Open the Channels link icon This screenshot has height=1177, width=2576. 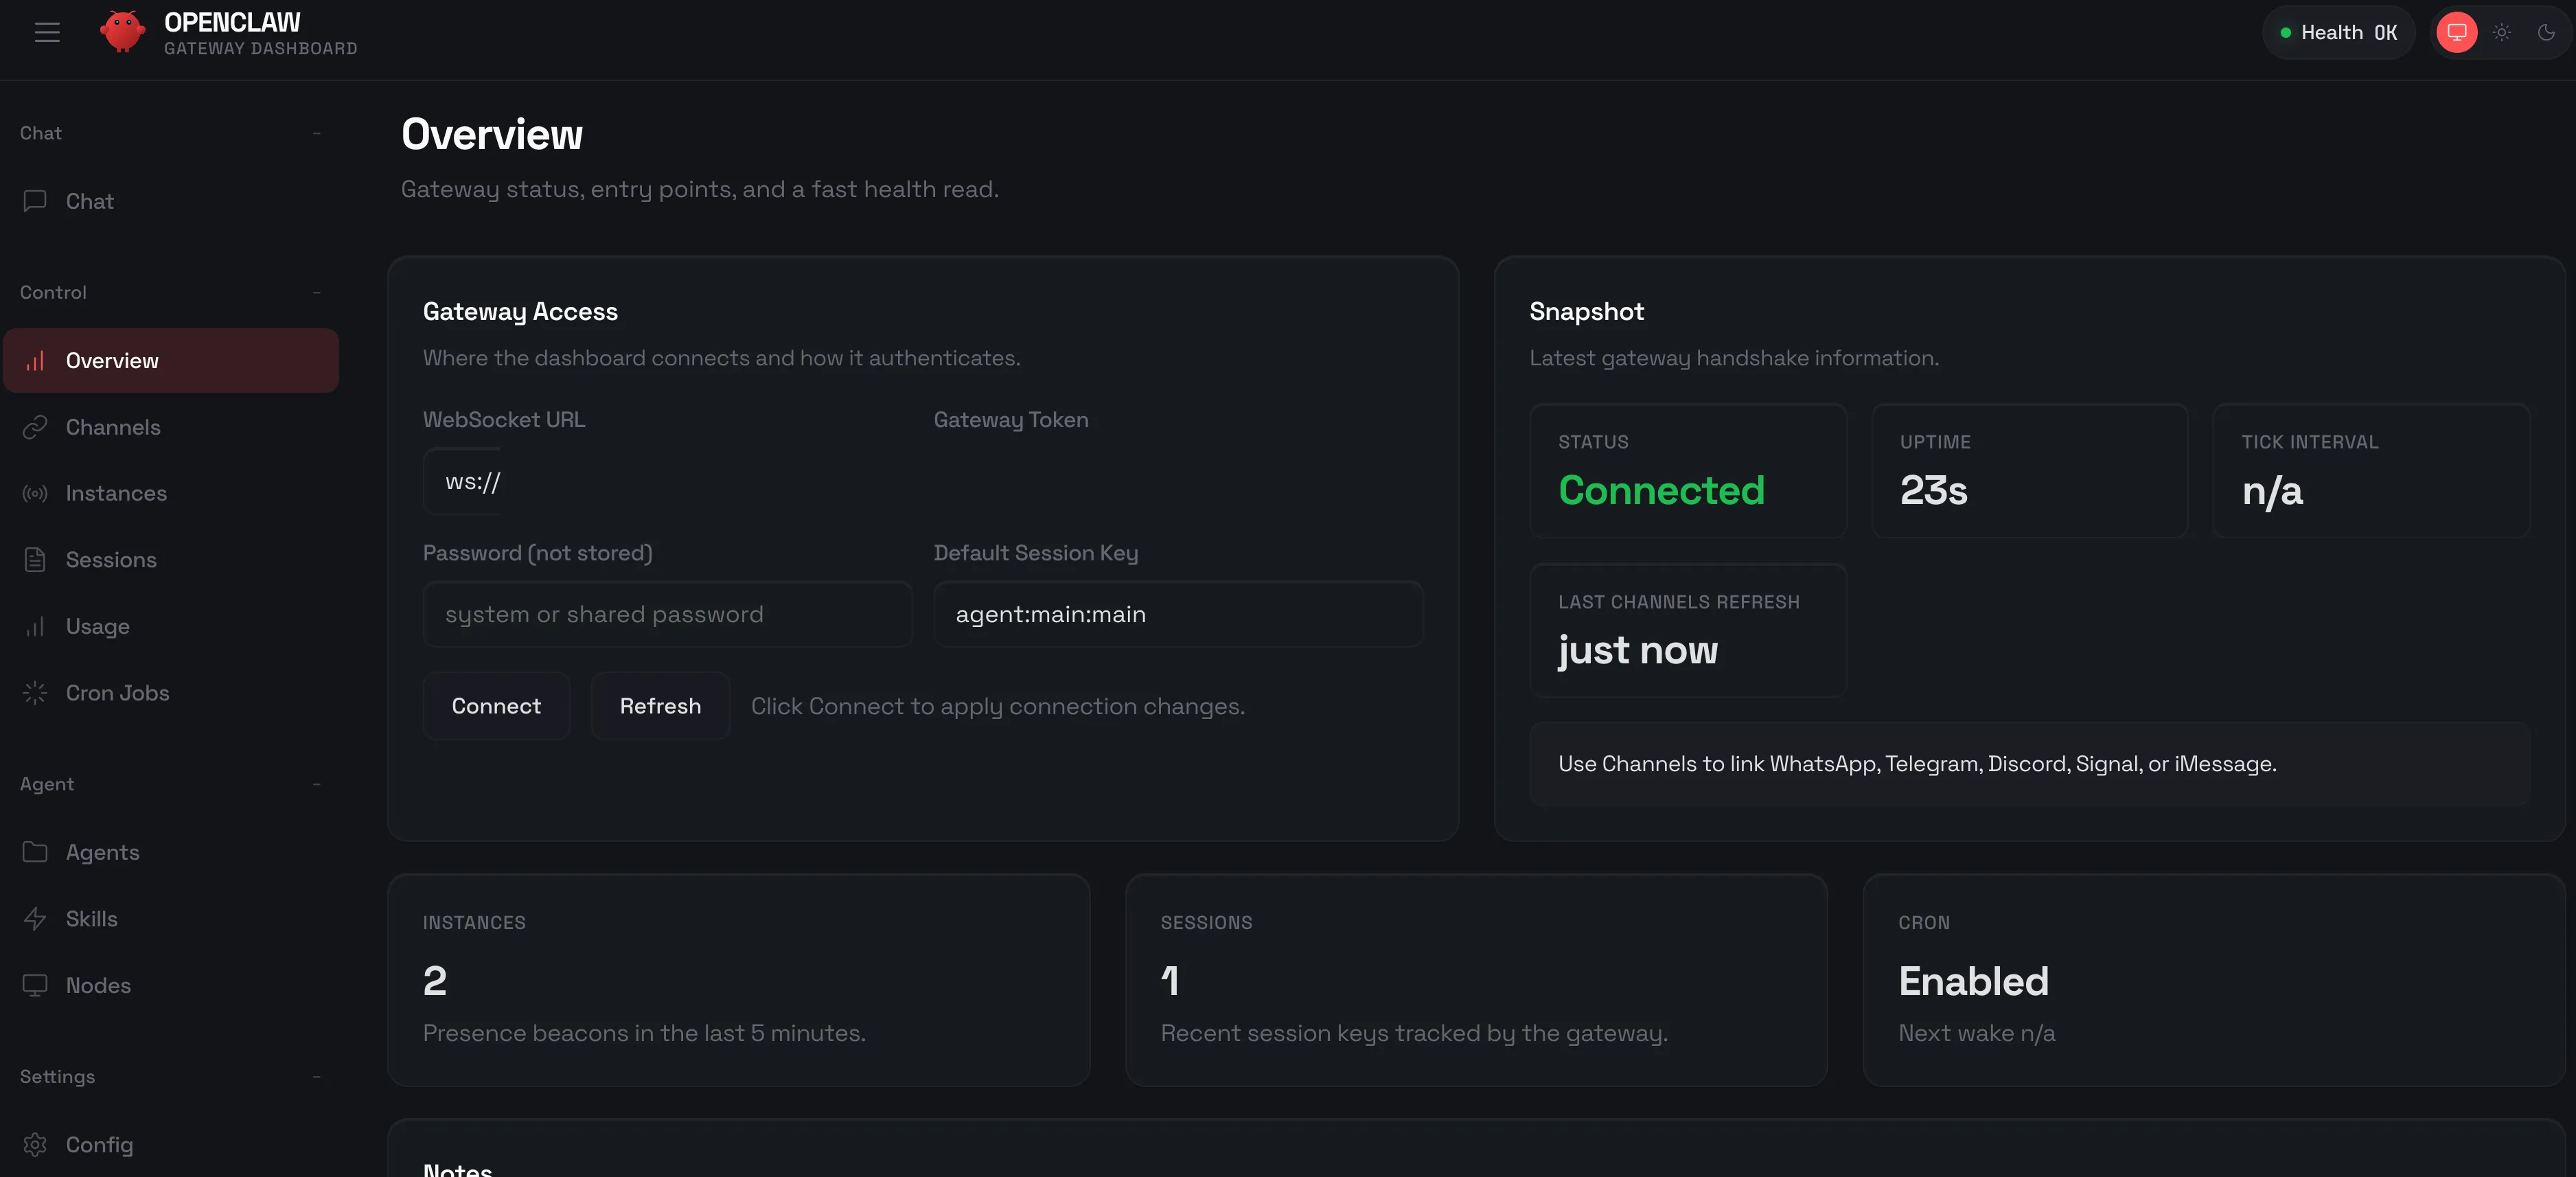[x=35, y=427]
